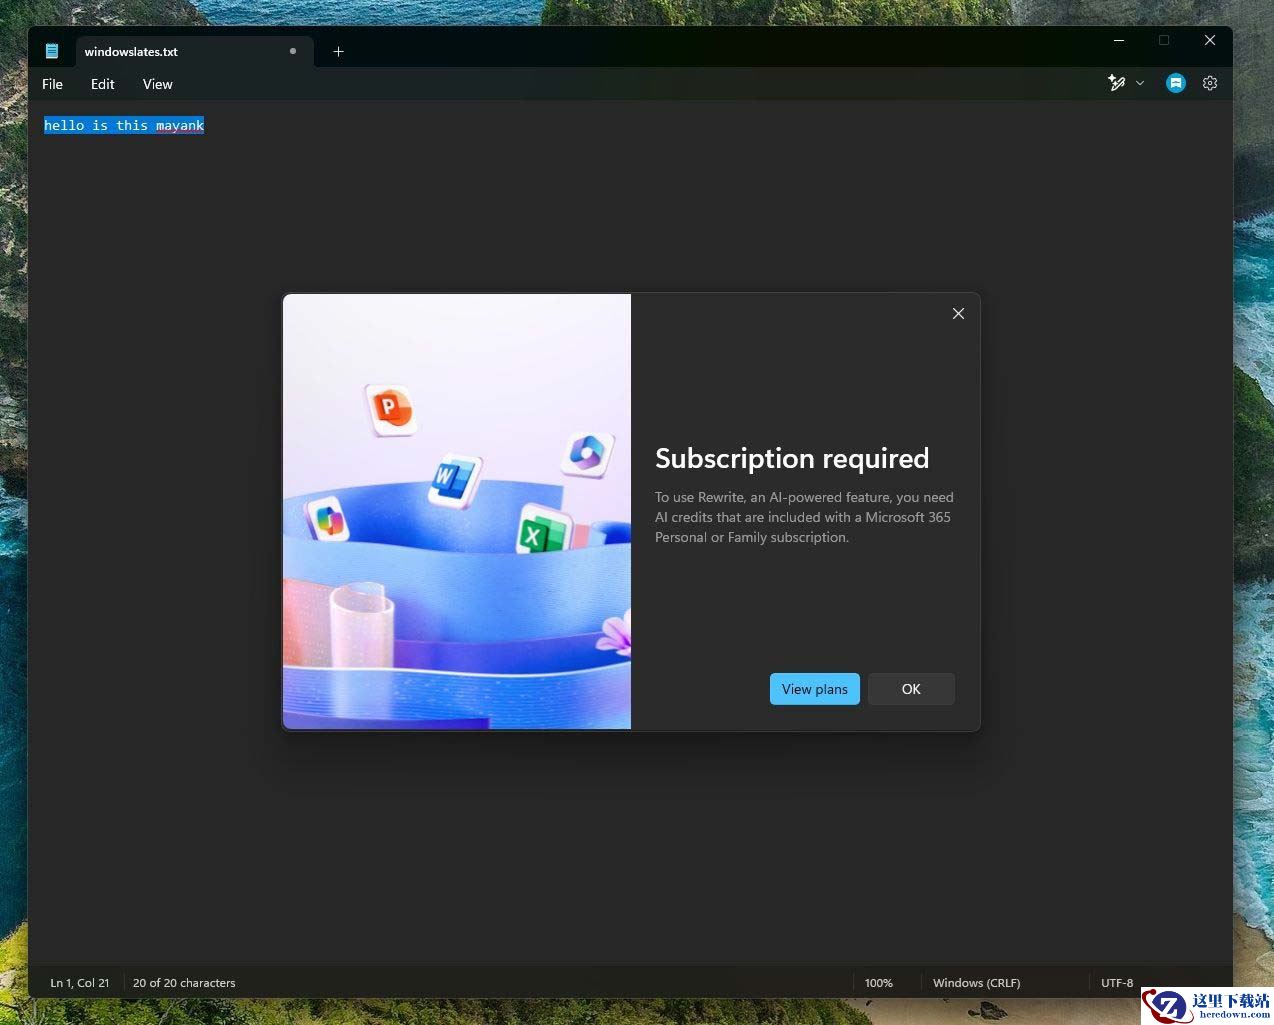Click "20 of 20 characters" in status bar
1274x1025 pixels.
click(184, 983)
